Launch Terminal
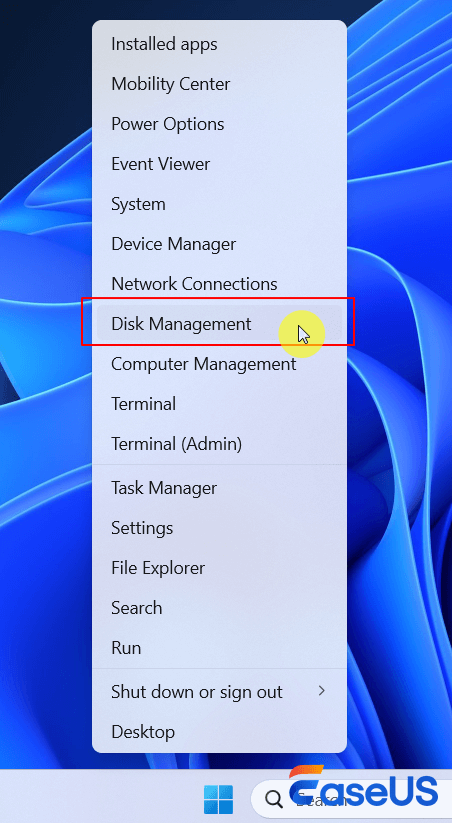Image resolution: width=452 pixels, height=823 pixels. click(219, 404)
